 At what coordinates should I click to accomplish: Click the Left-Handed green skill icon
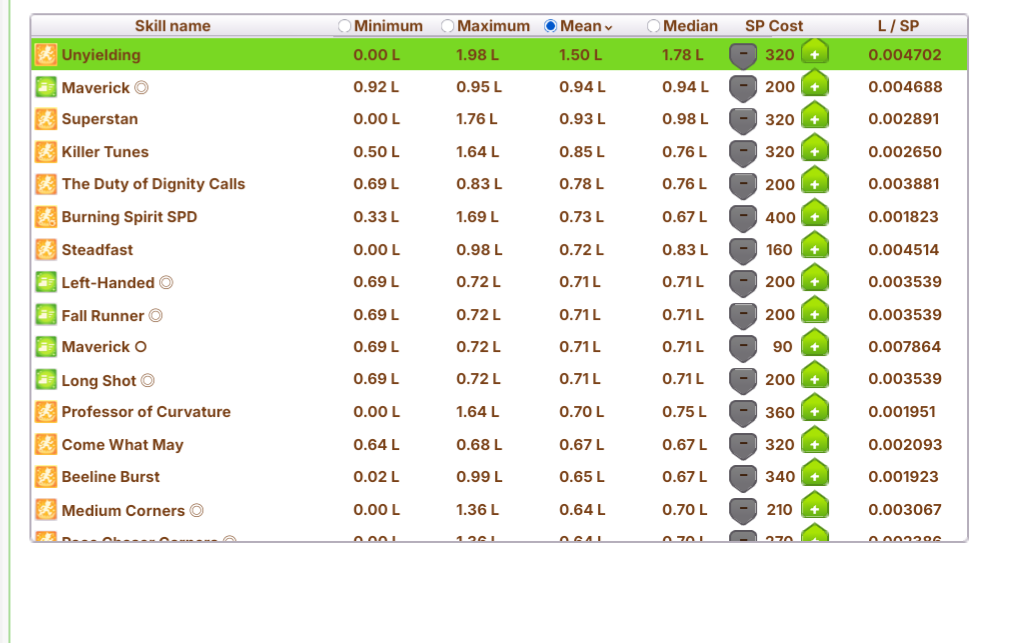point(46,282)
